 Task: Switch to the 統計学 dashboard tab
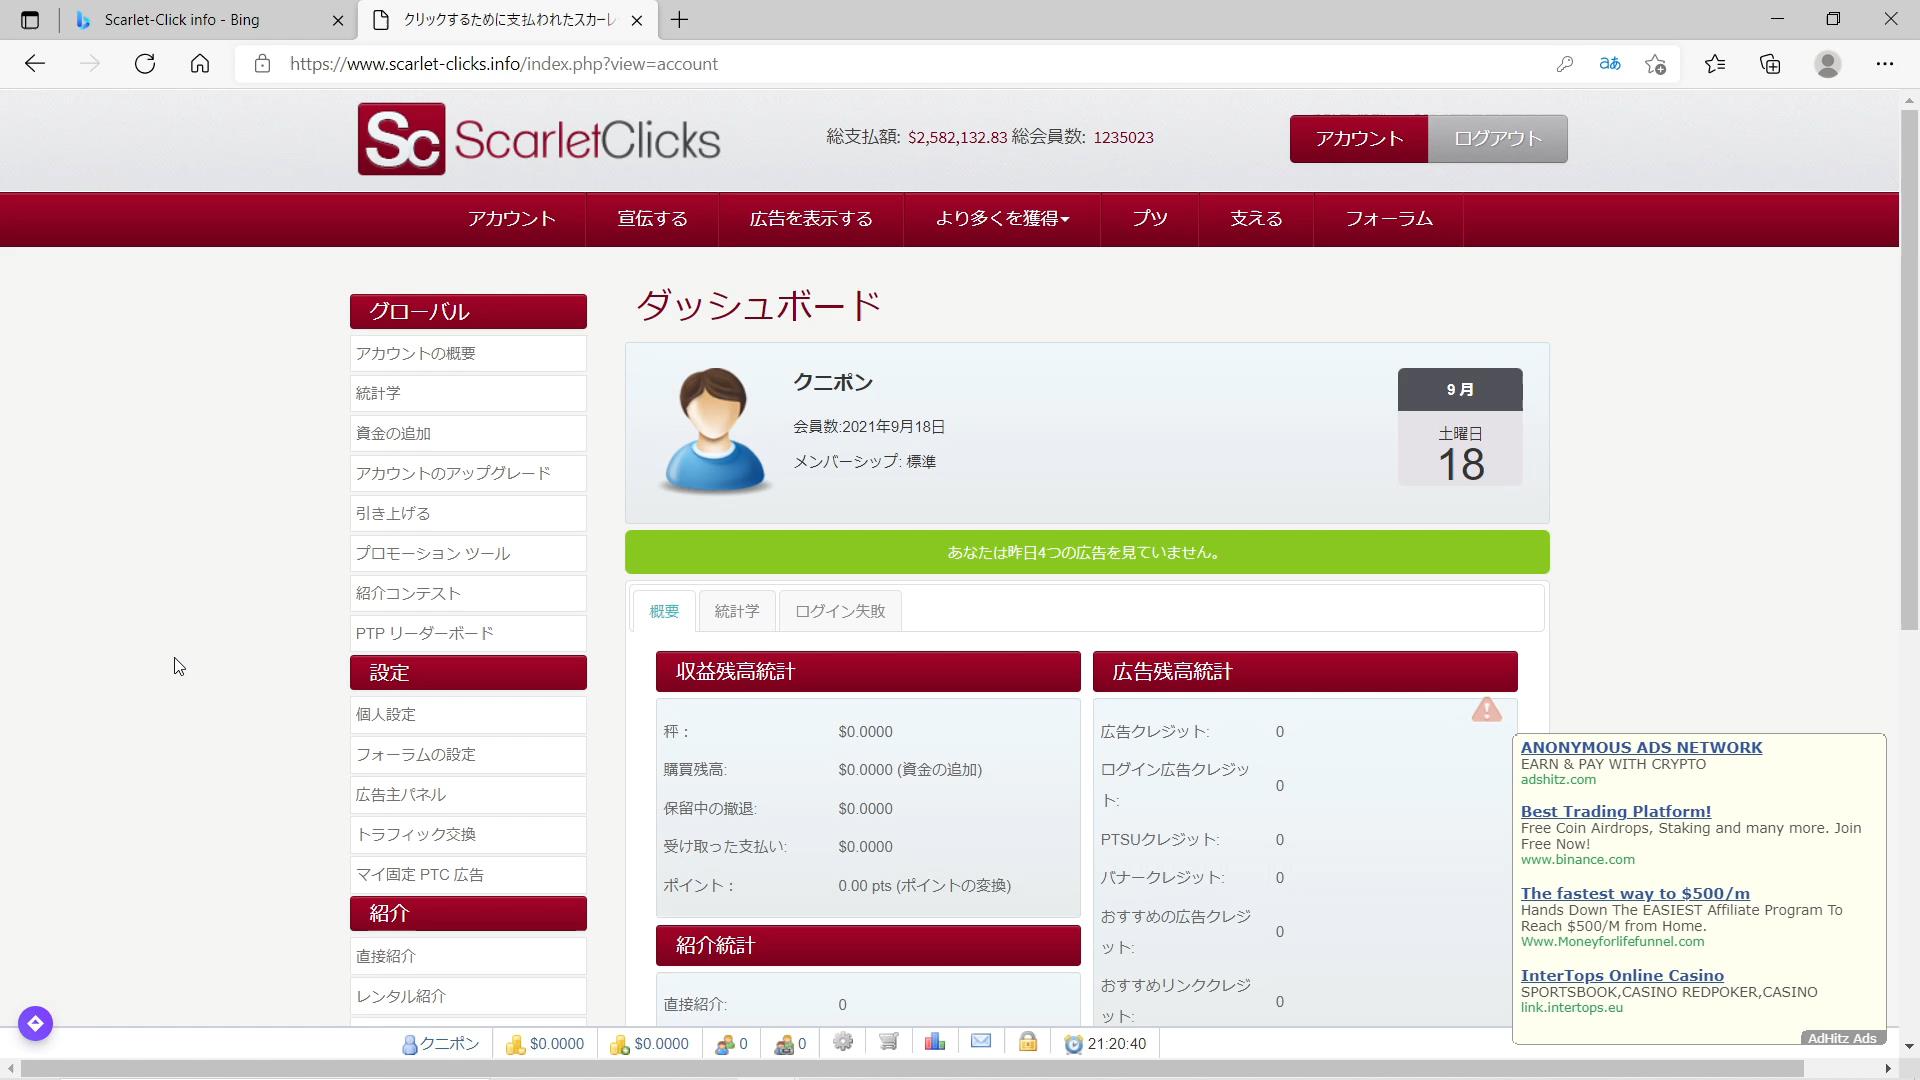[737, 611]
